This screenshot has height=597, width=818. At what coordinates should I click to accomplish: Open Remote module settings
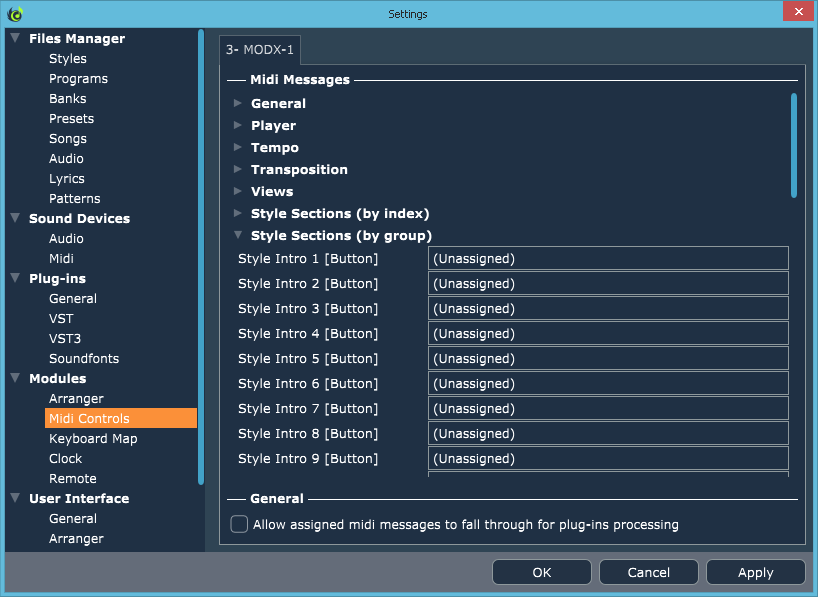pyautogui.click(x=73, y=479)
